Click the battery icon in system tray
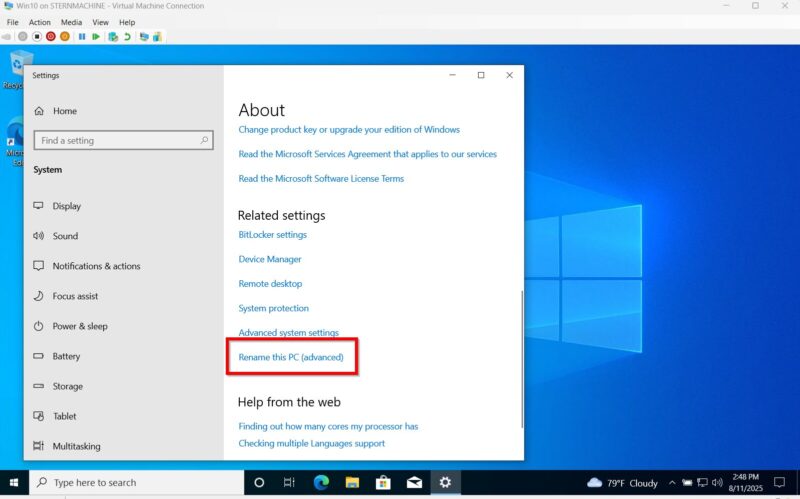The height and width of the screenshot is (499, 800). click(687, 483)
